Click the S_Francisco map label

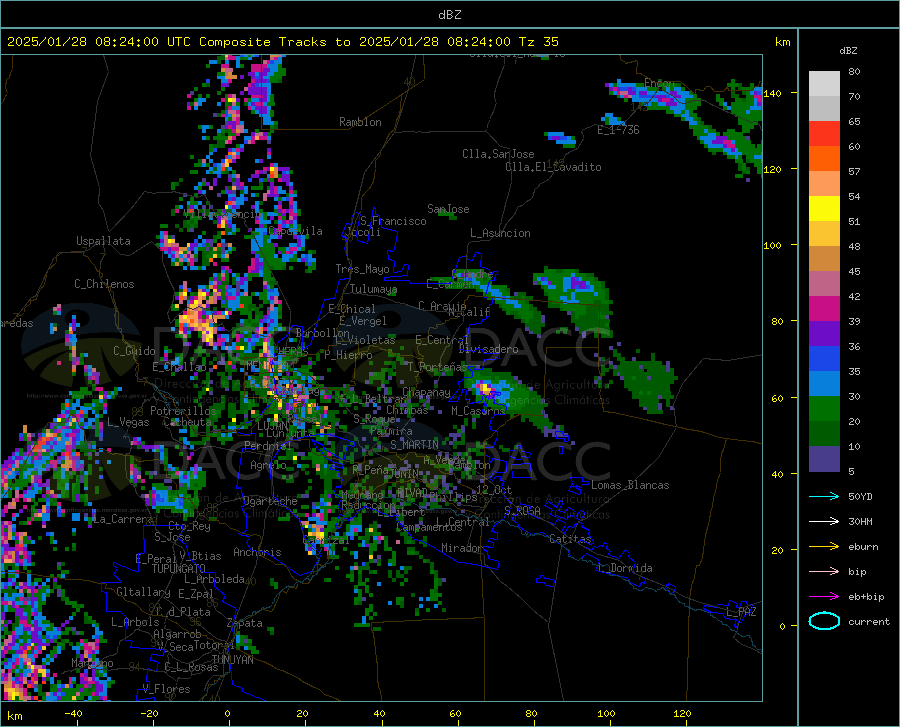(x=394, y=221)
